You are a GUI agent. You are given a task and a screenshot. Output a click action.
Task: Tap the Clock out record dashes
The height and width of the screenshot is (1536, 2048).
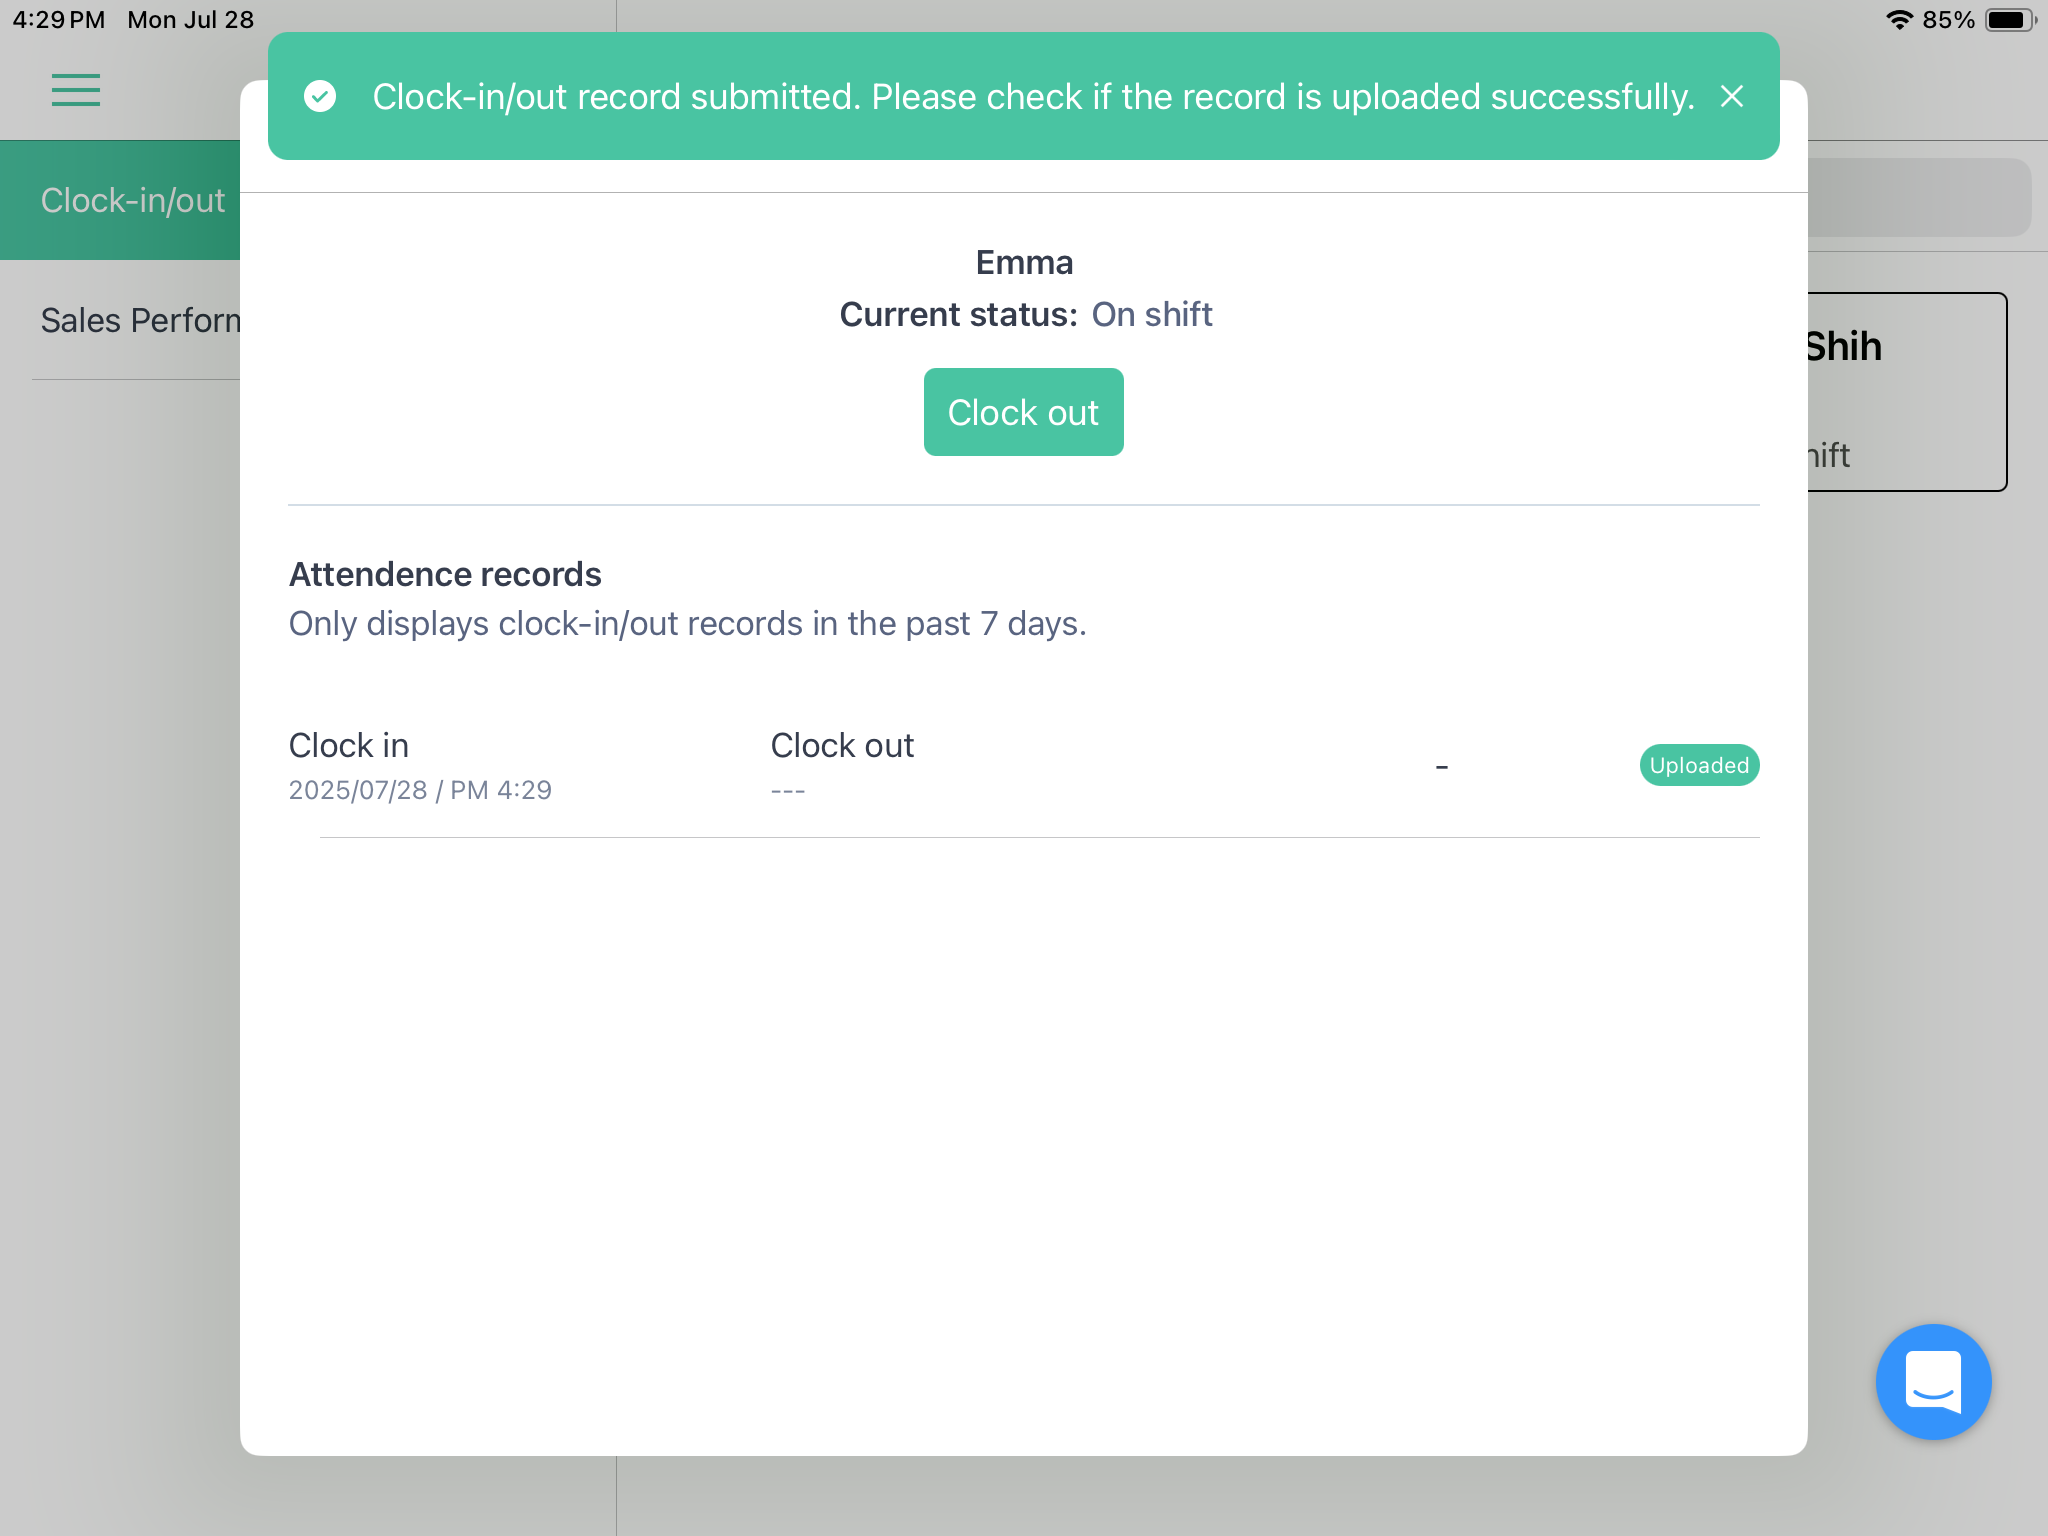click(x=788, y=790)
